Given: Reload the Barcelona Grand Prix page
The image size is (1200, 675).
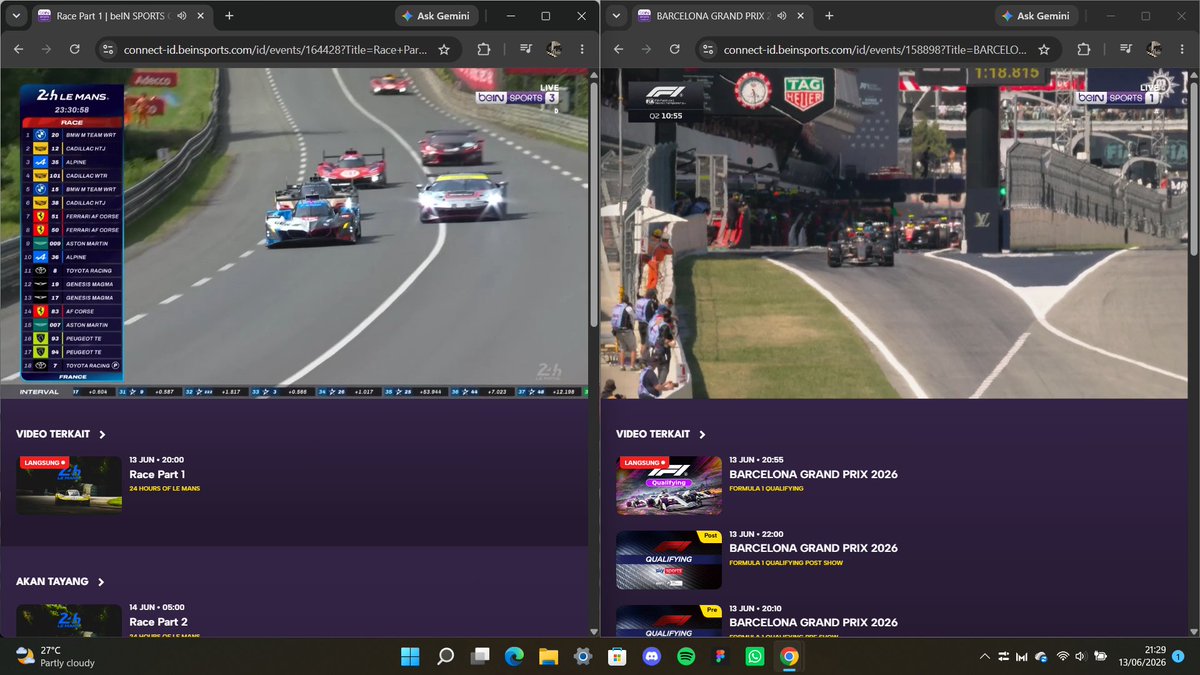Looking at the screenshot, I should coord(675,49).
